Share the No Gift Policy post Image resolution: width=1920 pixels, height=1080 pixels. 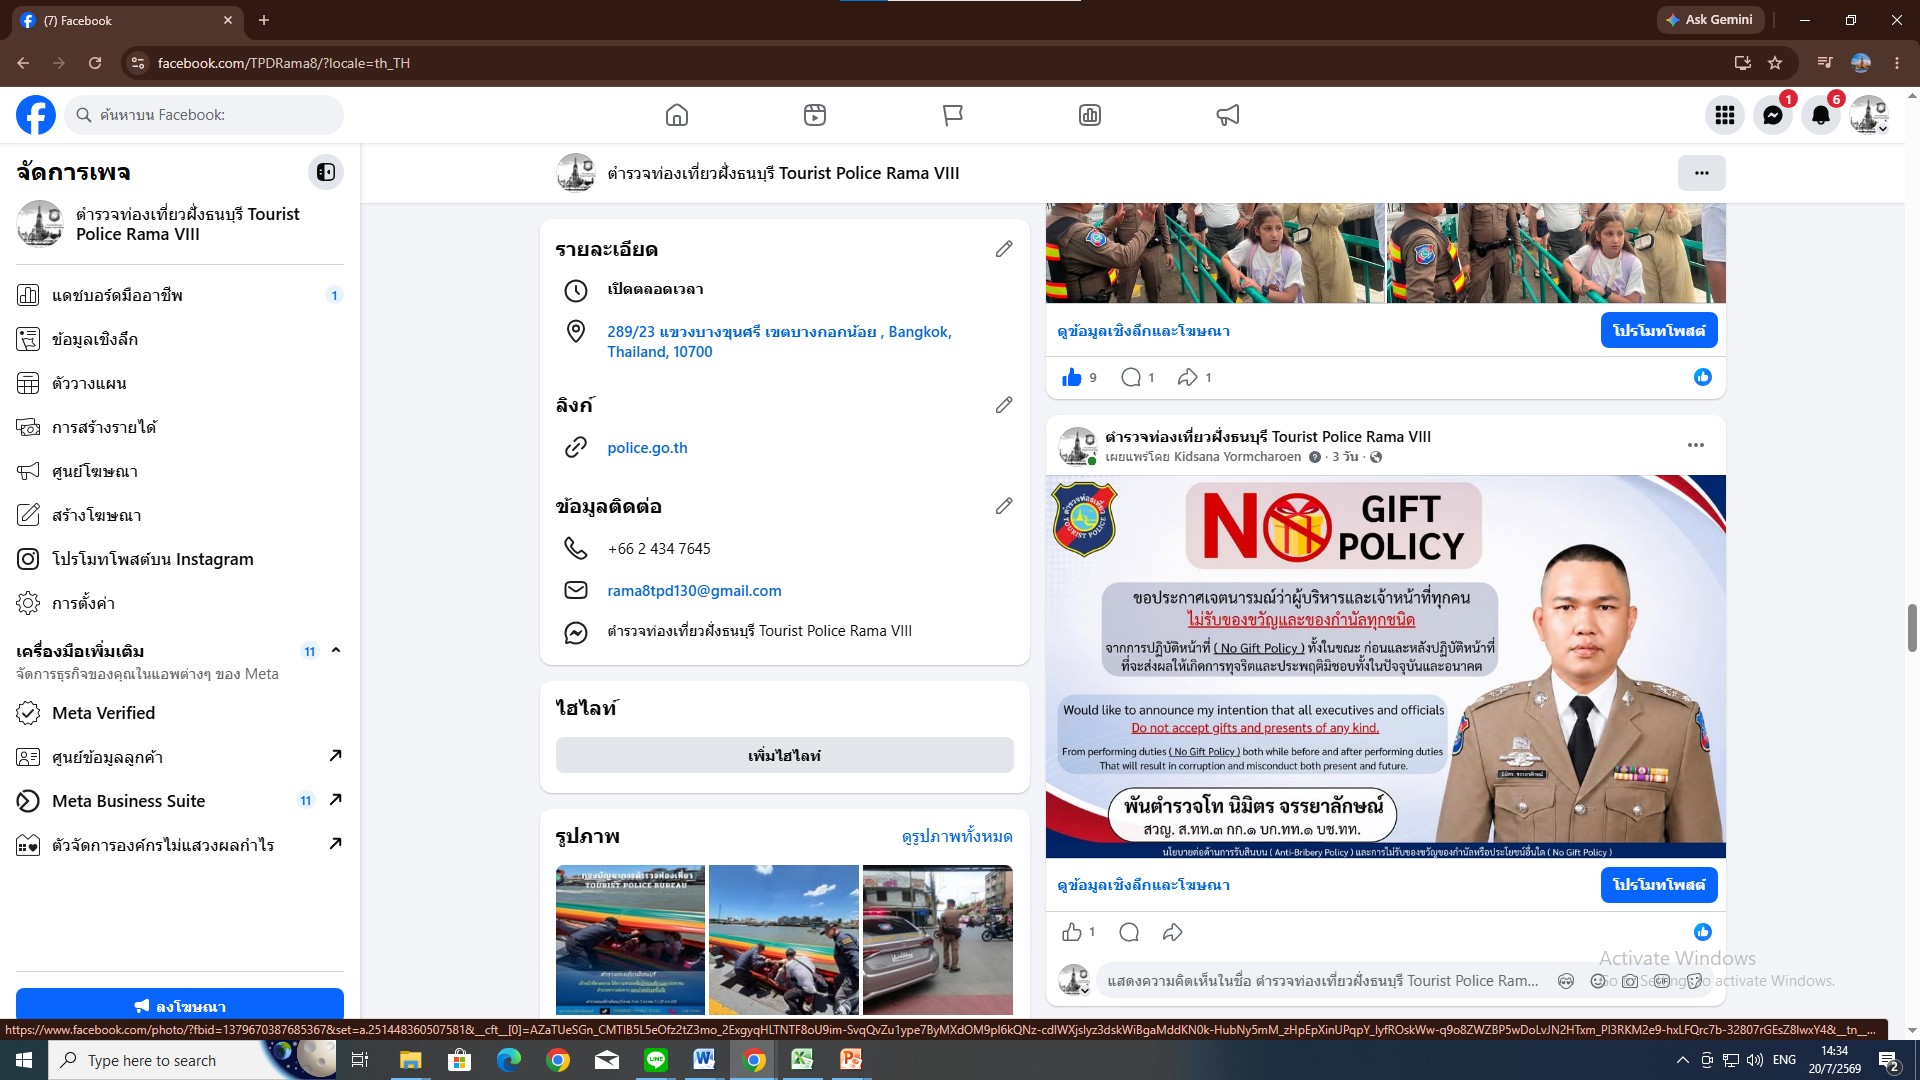tap(1173, 932)
